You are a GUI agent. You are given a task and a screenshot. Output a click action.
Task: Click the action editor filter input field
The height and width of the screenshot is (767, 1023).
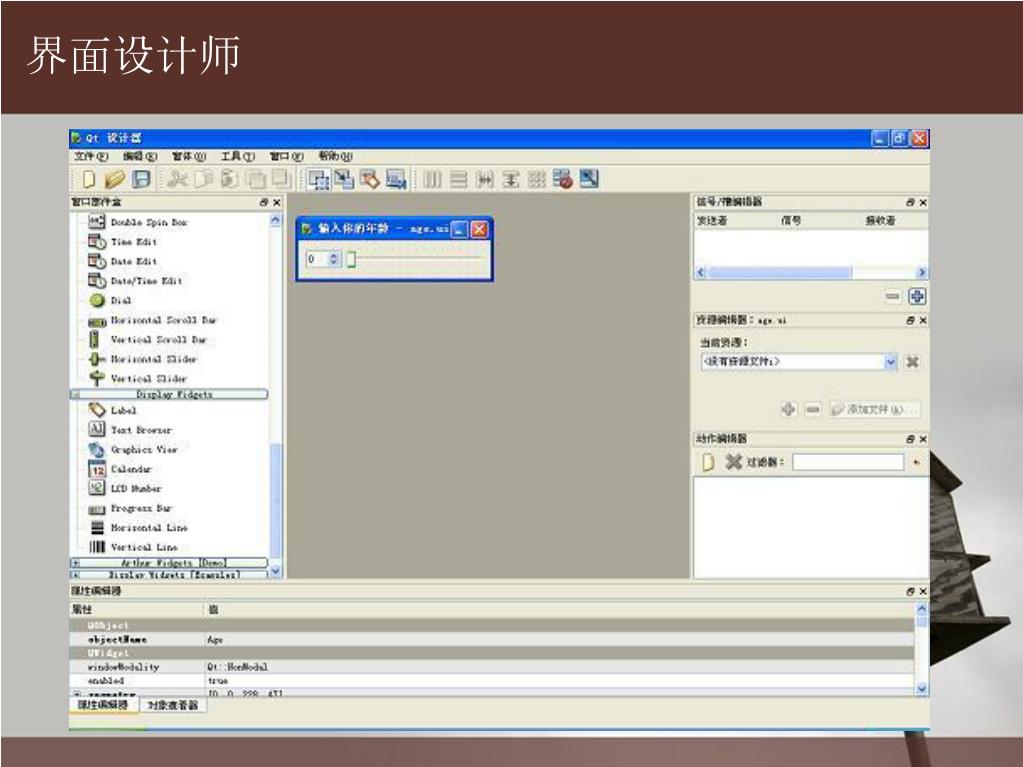tap(848, 462)
